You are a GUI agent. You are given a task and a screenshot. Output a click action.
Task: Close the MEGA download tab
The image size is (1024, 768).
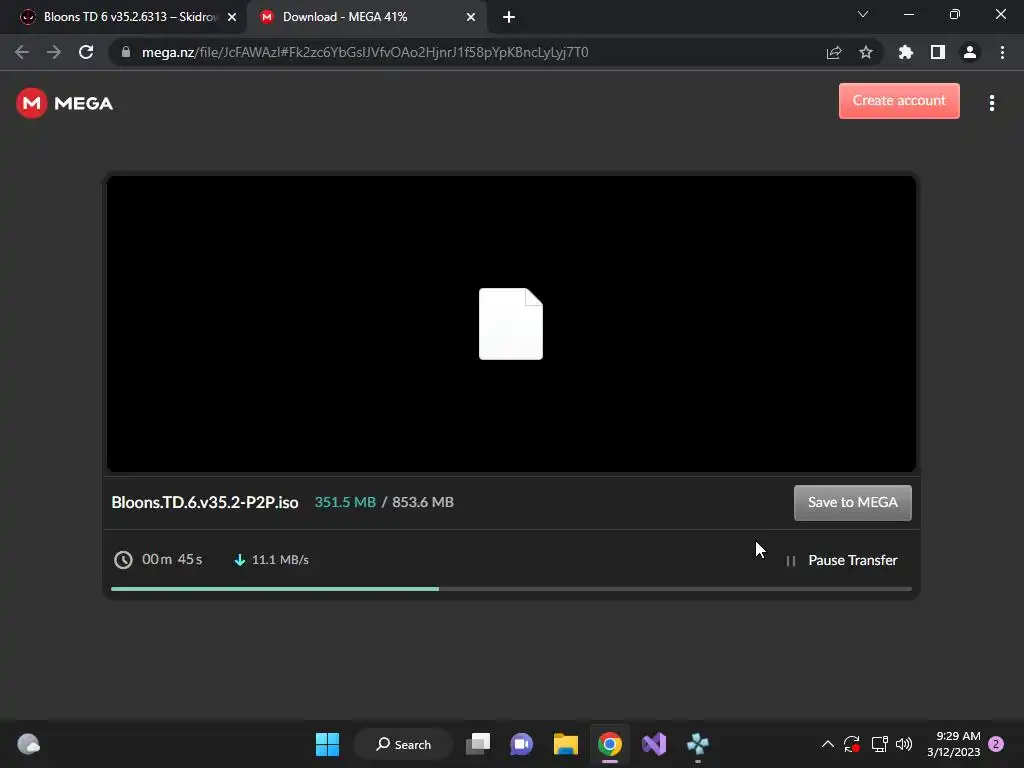click(471, 17)
